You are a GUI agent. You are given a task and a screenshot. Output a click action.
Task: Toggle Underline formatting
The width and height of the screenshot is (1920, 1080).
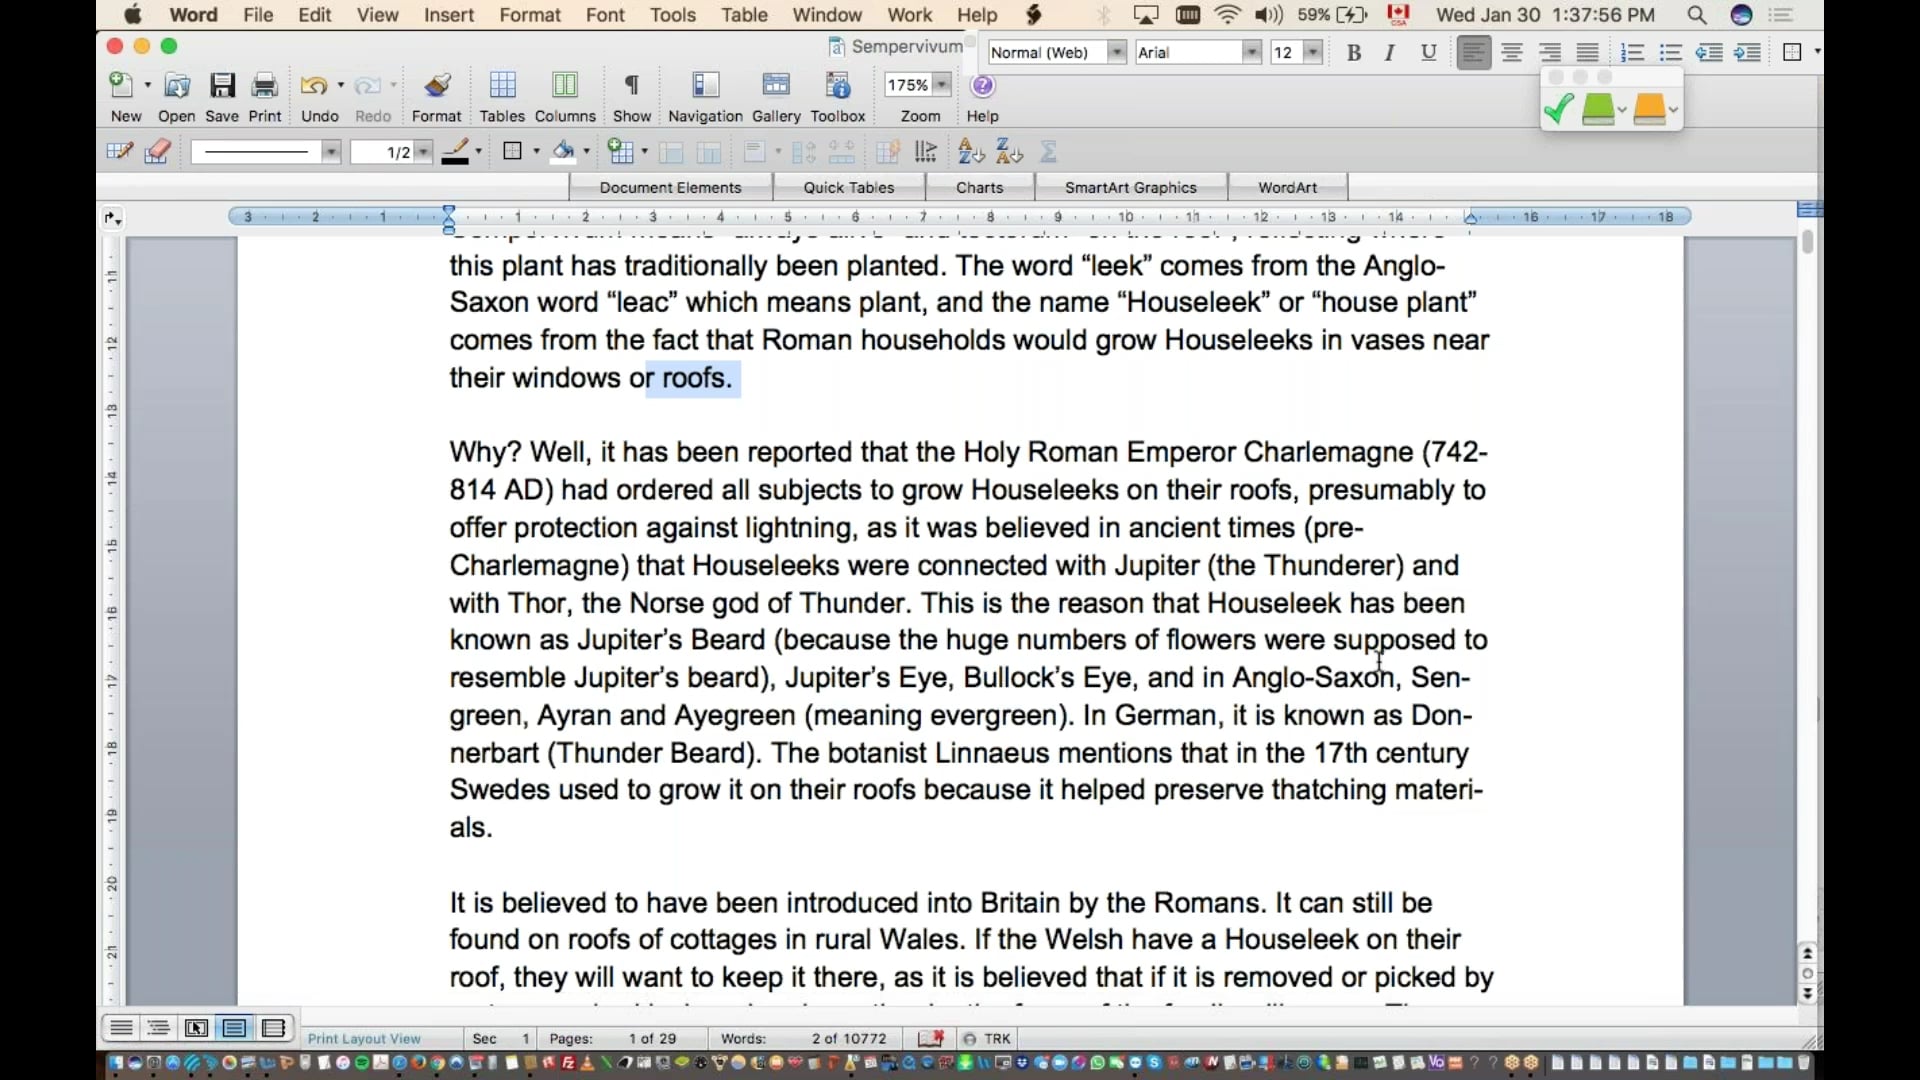tap(1428, 53)
